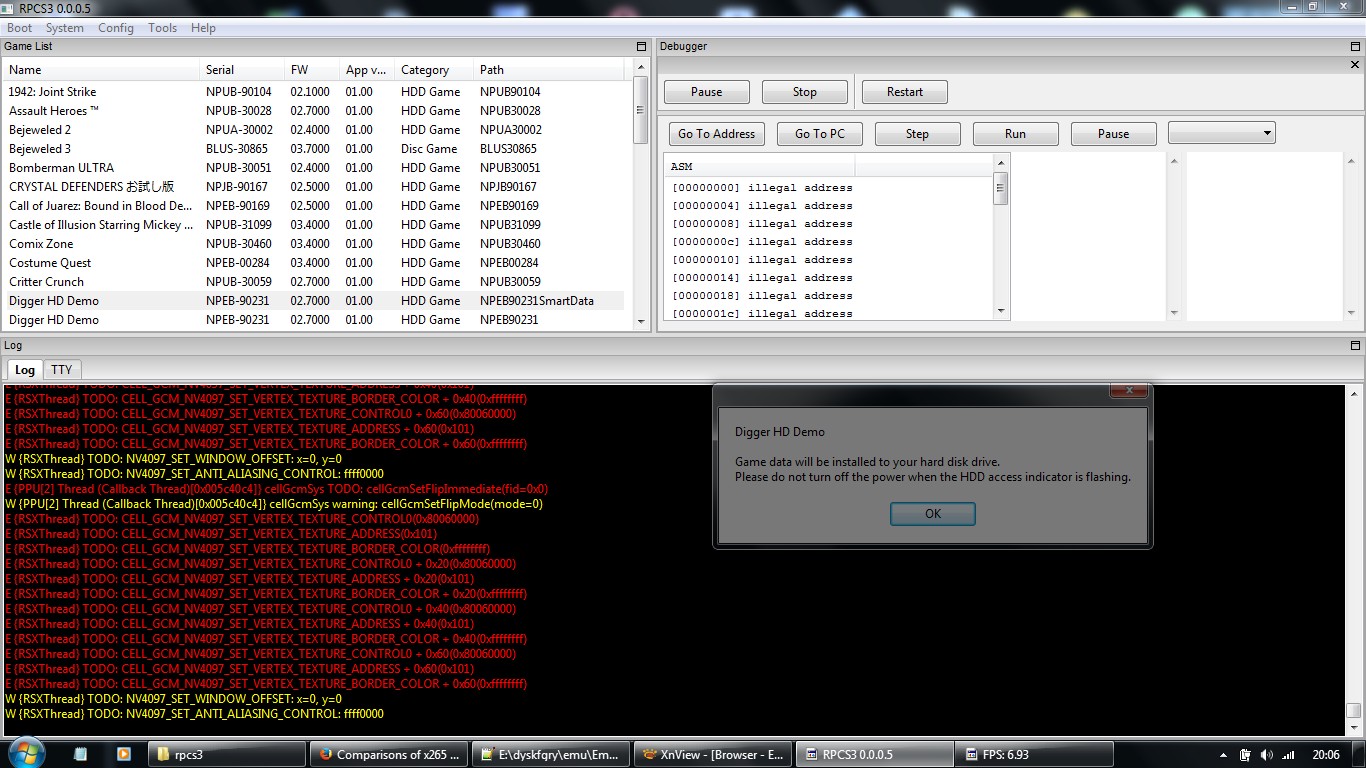Float the Debugger panel
Screen dimensions: 1366x768
click(1356, 47)
